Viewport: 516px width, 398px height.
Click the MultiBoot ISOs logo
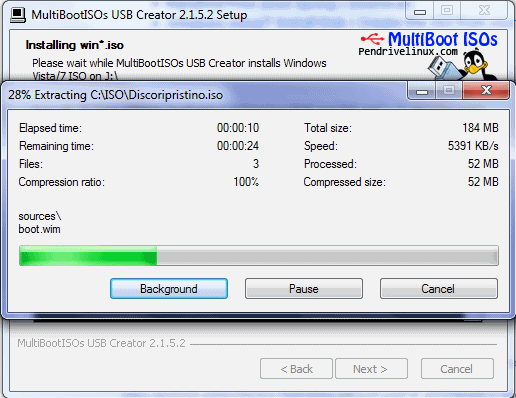443,39
